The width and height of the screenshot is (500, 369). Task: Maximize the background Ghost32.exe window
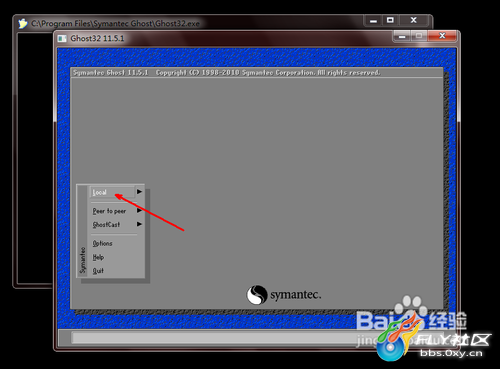[390, 20]
